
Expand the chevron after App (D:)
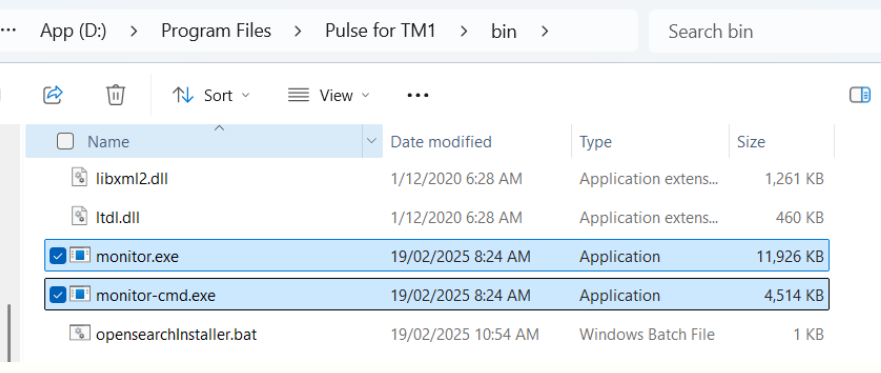tap(133, 31)
